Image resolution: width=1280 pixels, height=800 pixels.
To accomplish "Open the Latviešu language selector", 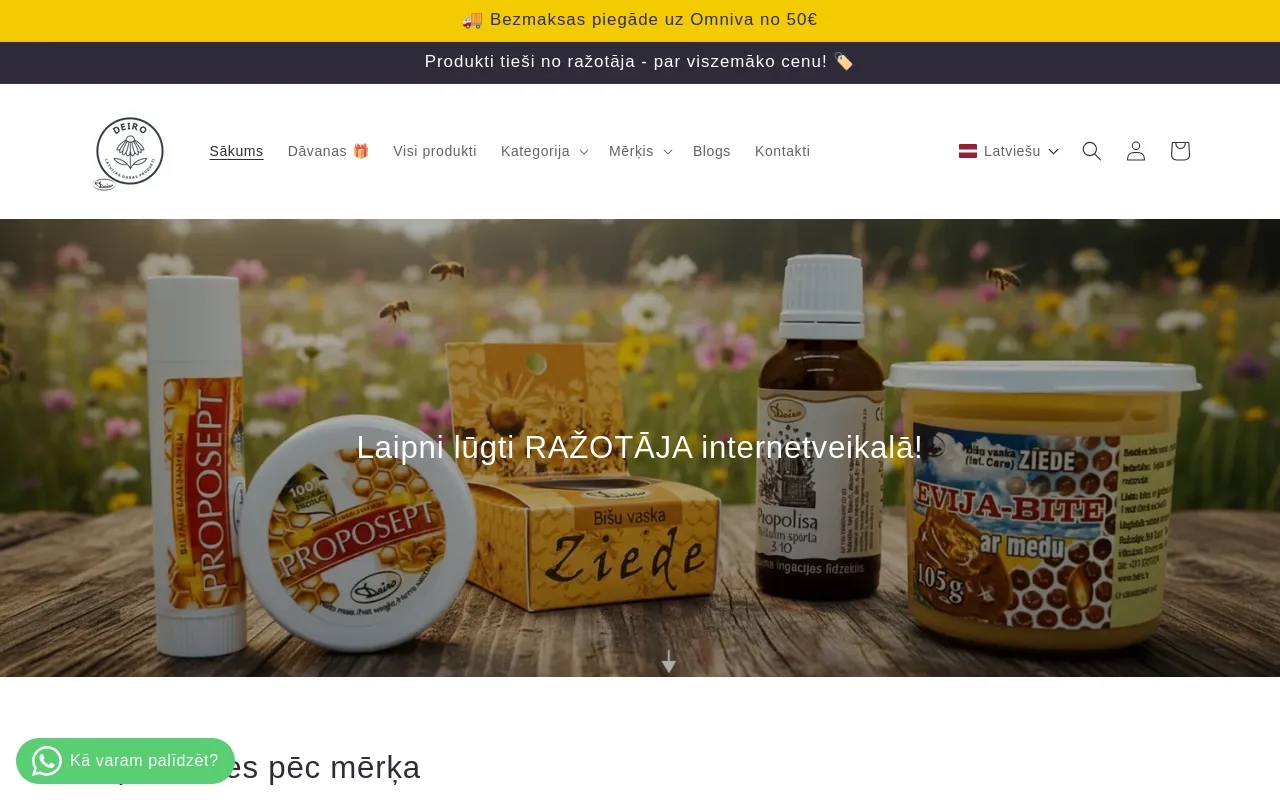I will pos(1008,151).
